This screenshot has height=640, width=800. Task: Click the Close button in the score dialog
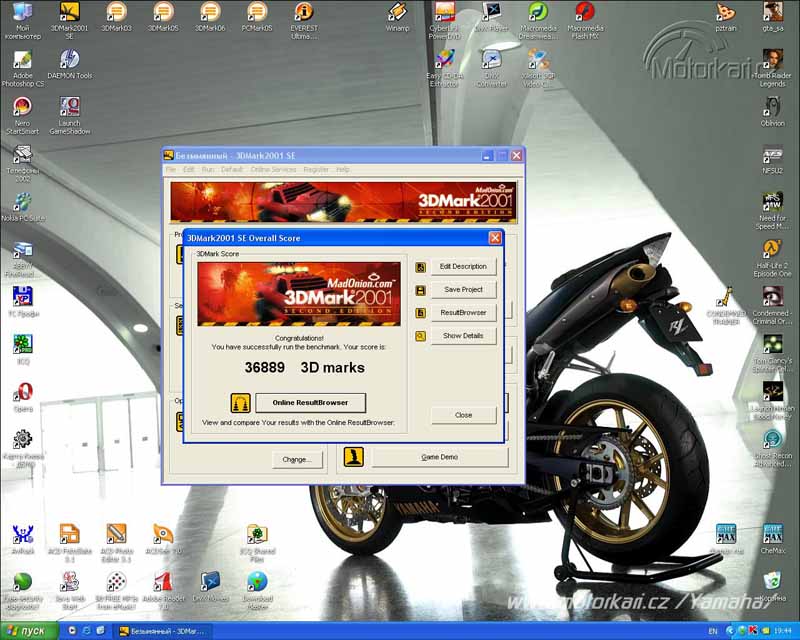point(463,415)
